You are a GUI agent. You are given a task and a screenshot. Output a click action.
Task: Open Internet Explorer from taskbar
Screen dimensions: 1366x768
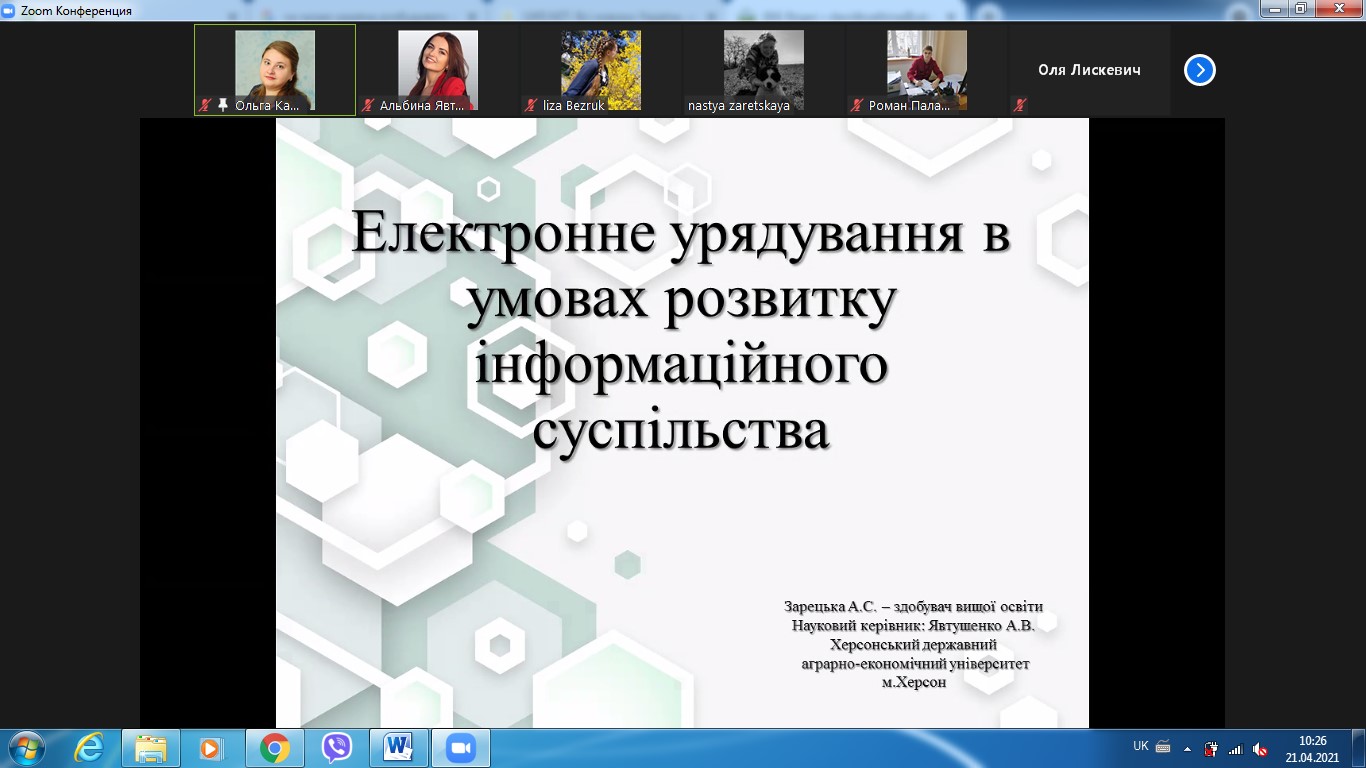click(x=89, y=748)
